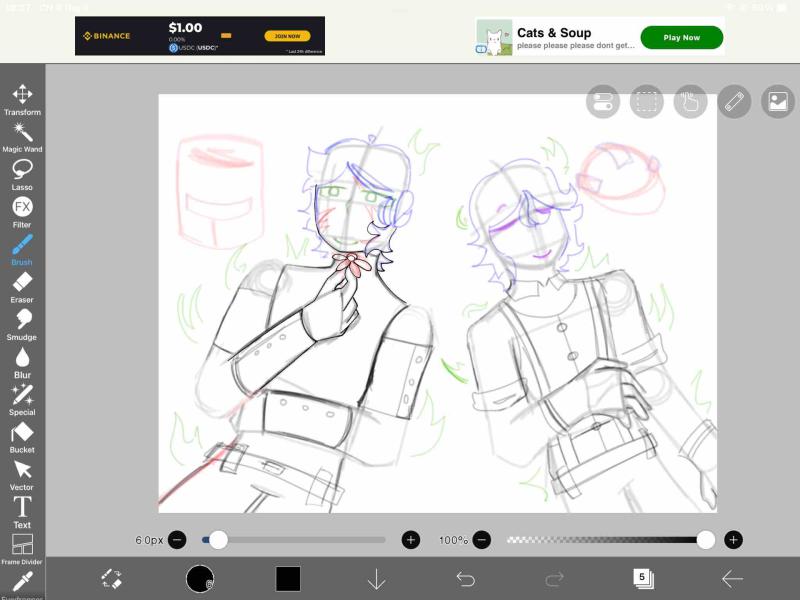The height and width of the screenshot is (600, 800).
Task: Click the Join Now Binance button
Action: coord(287,36)
